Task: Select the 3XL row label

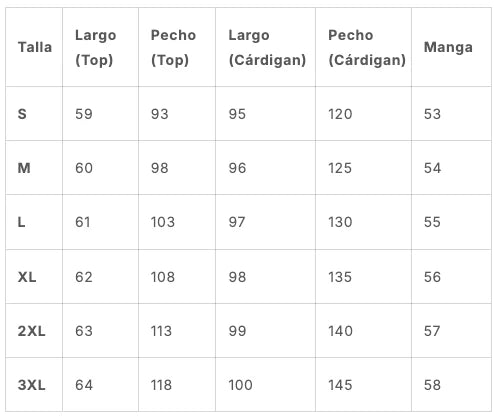Action: tap(31, 385)
